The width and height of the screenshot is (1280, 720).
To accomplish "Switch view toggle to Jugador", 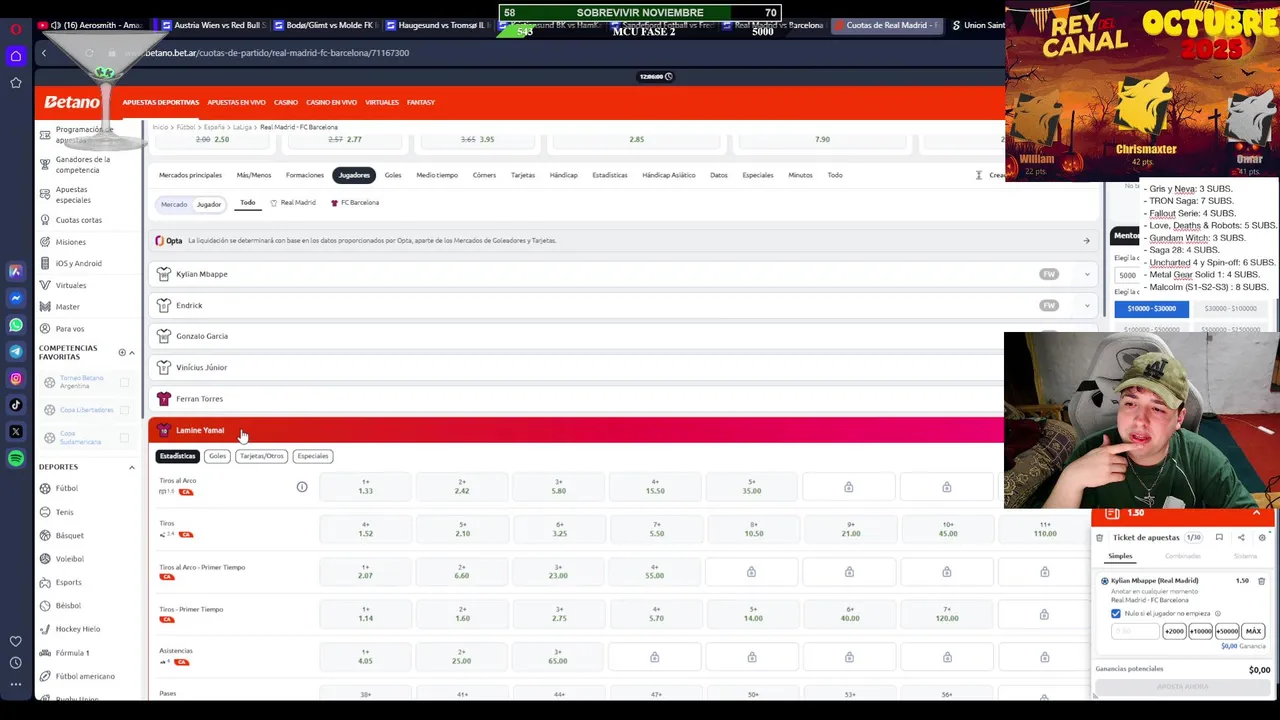I will (209, 204).
